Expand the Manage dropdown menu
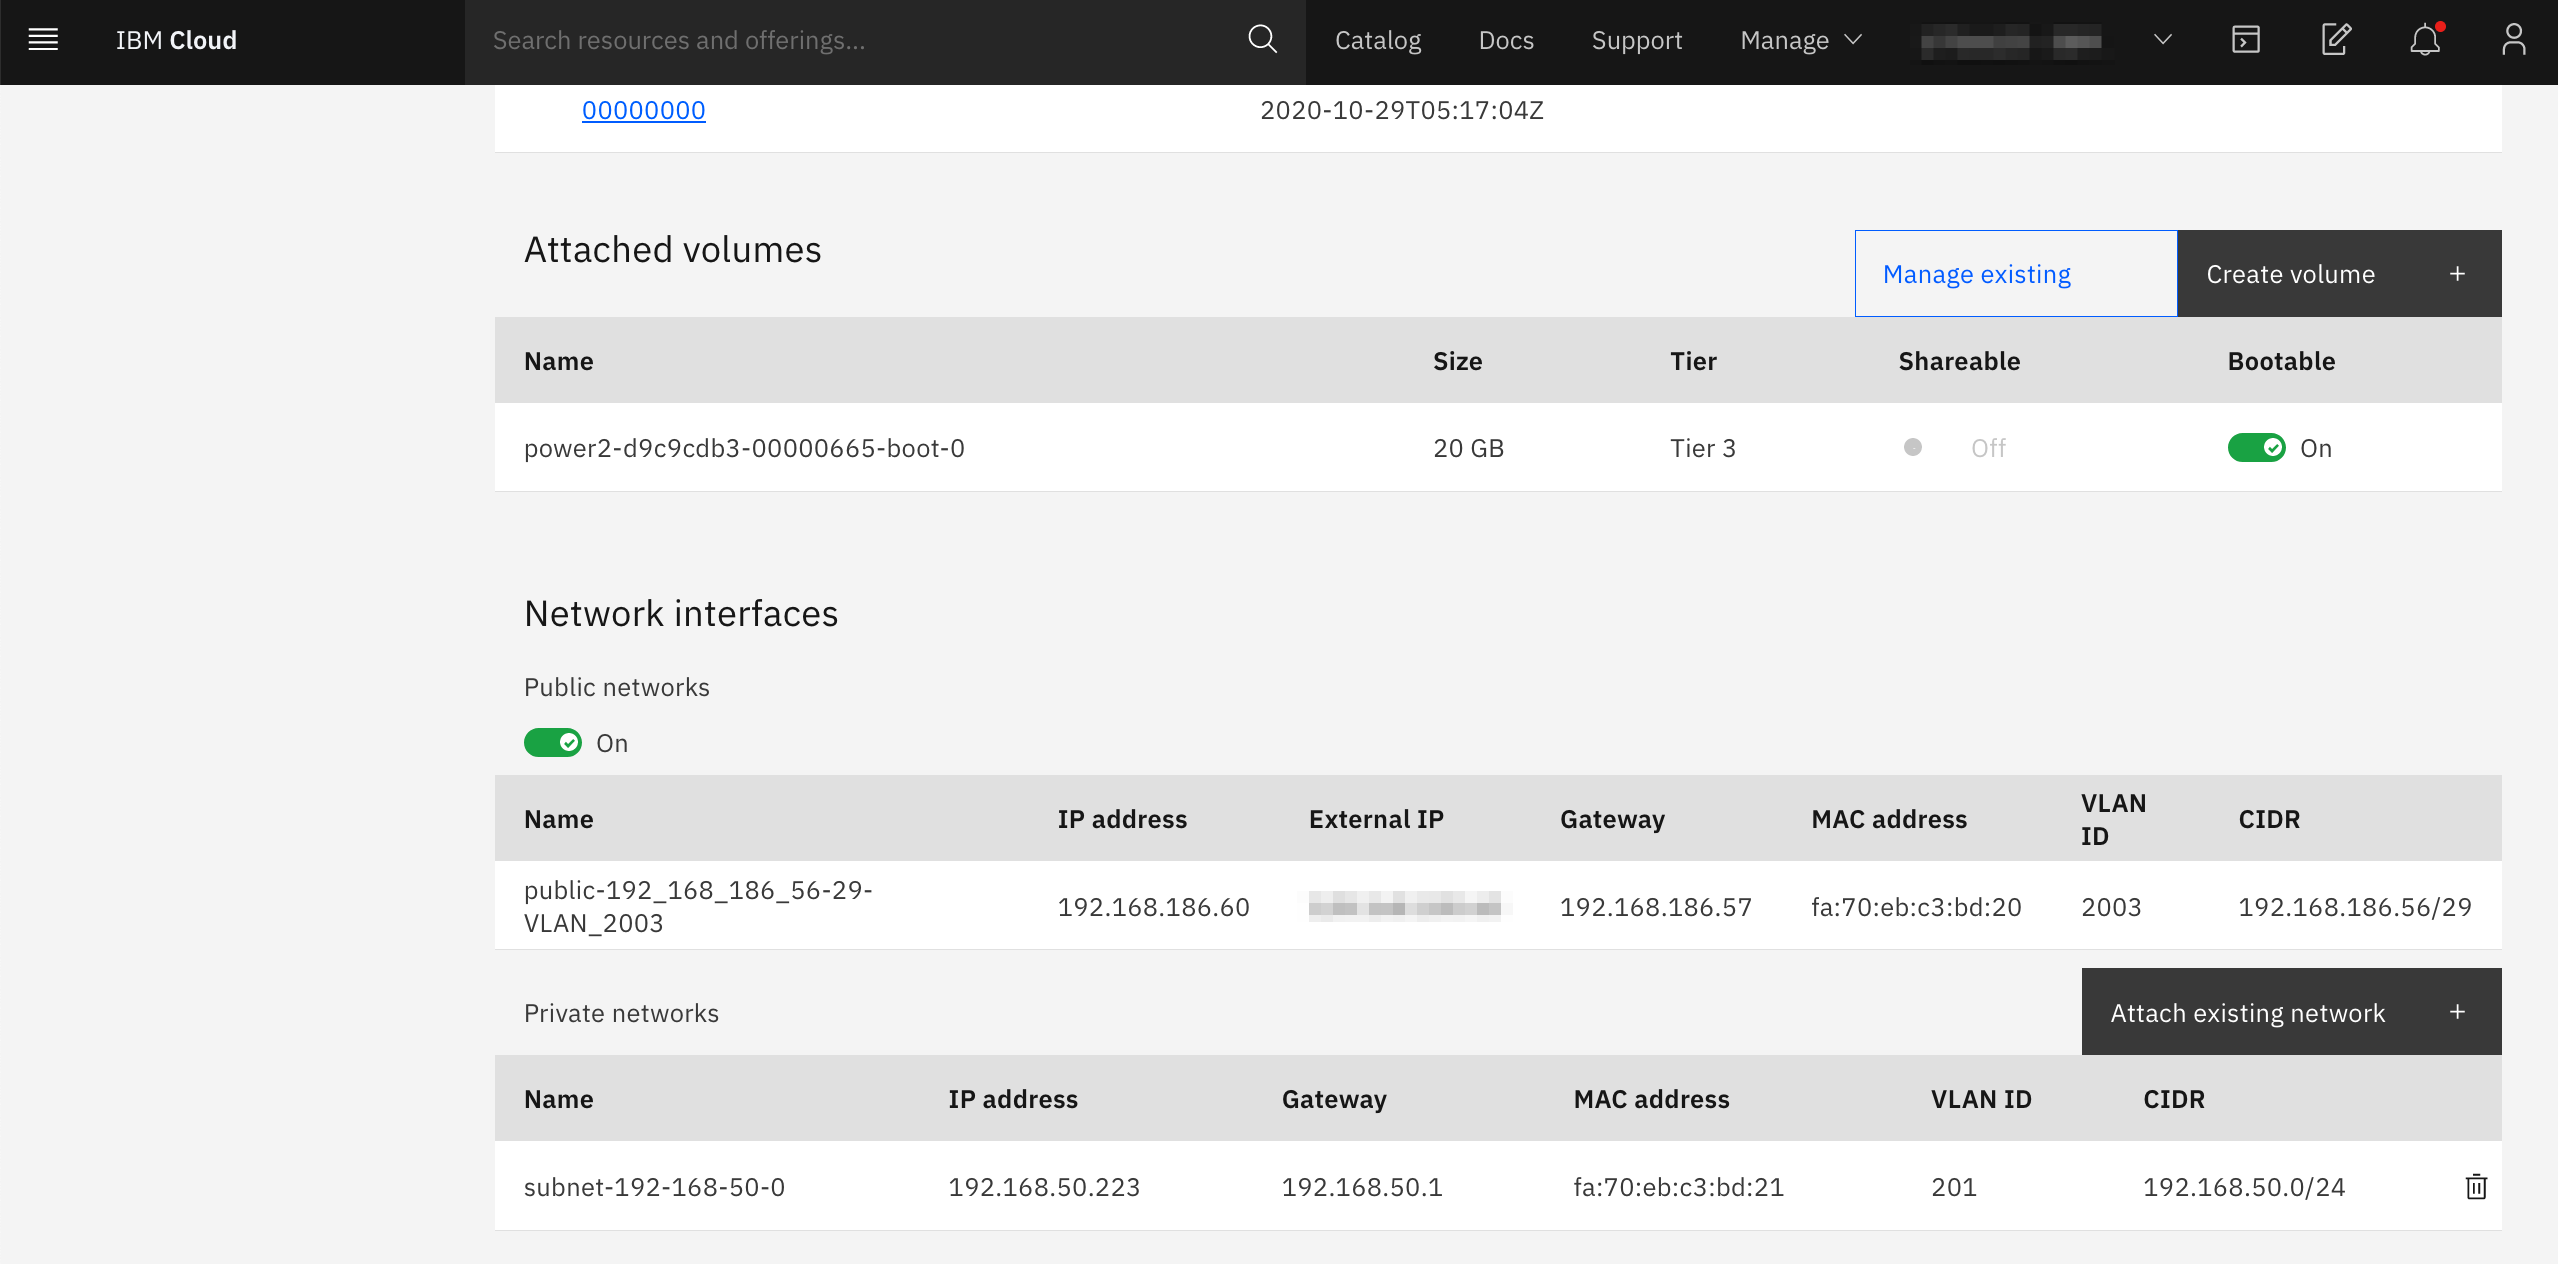This screenshot has width=2558, height=1264. coord(1800,40)
